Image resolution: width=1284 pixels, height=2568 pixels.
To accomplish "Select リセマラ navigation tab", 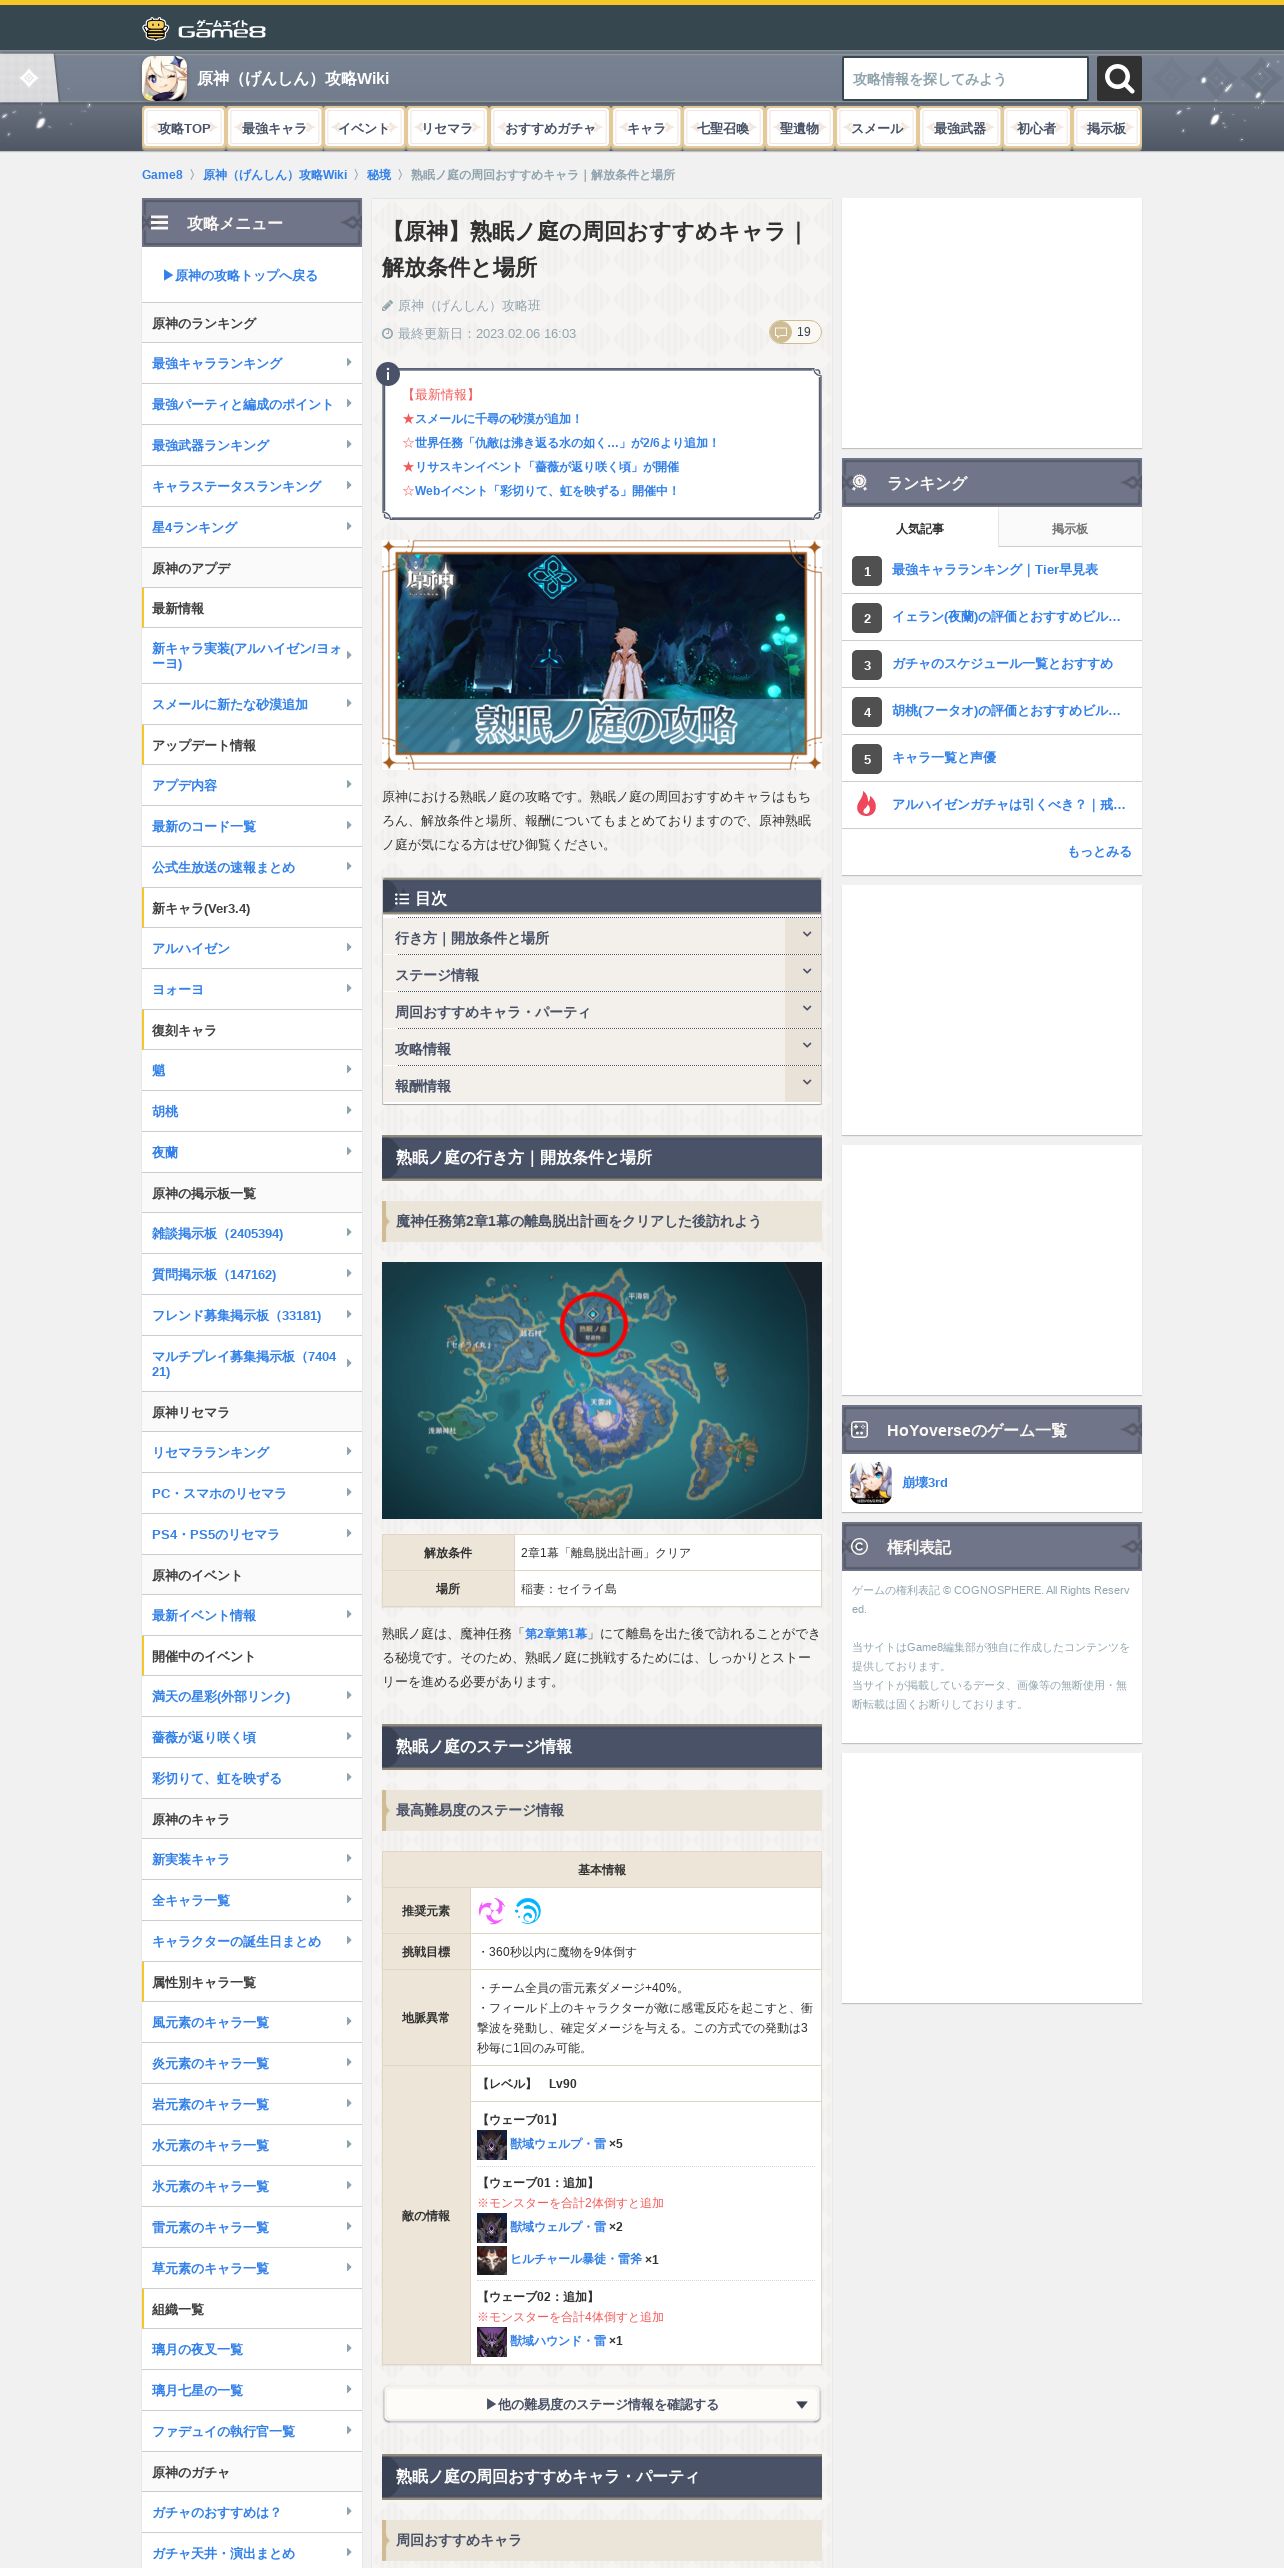I will tap(447, 128).
